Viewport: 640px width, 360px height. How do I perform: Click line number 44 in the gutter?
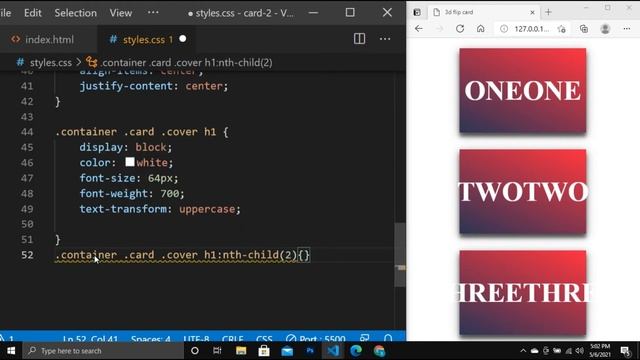pos(27,132)
